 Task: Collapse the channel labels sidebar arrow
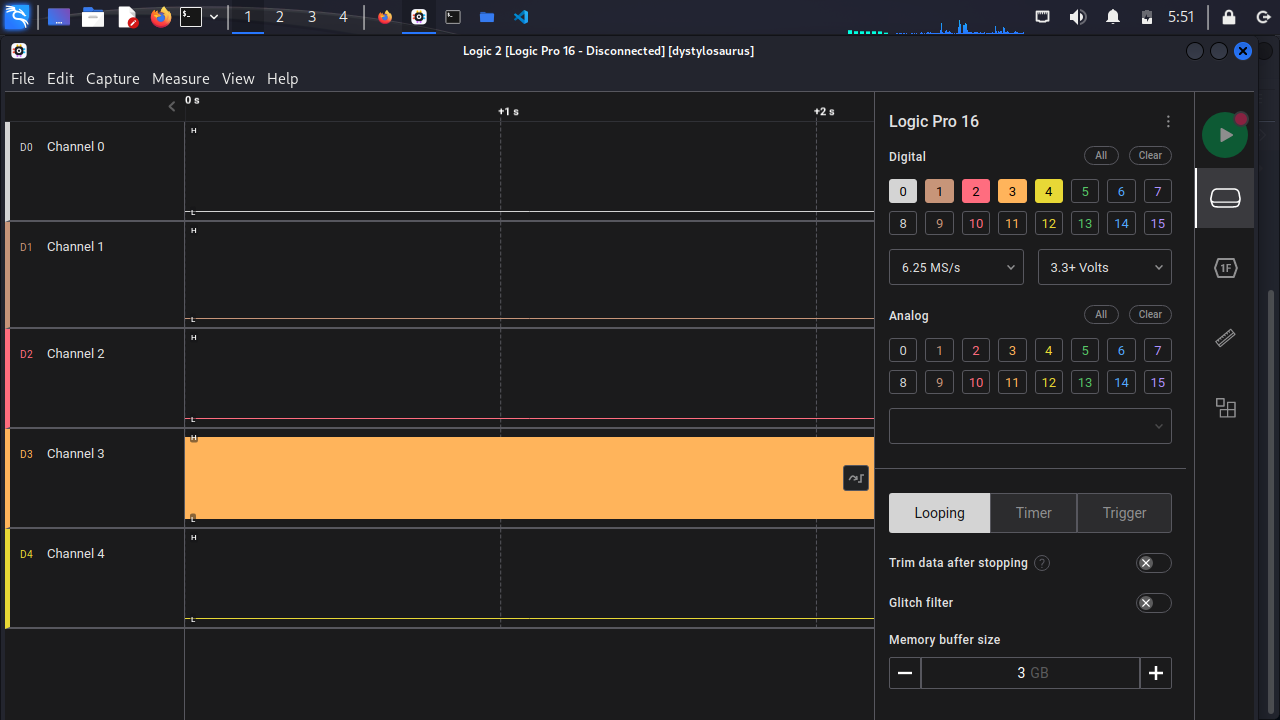point(172,106)
